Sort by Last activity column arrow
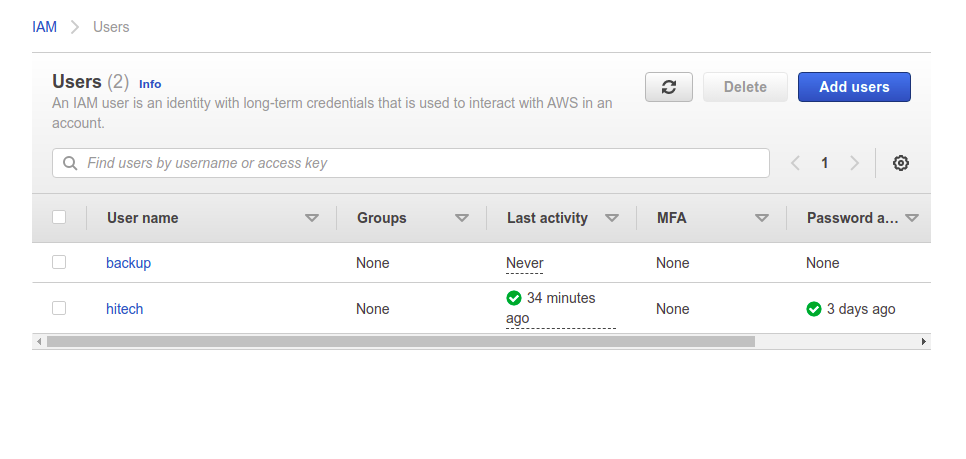The height and width of the screenshot is (459, 966). [612, 218]
